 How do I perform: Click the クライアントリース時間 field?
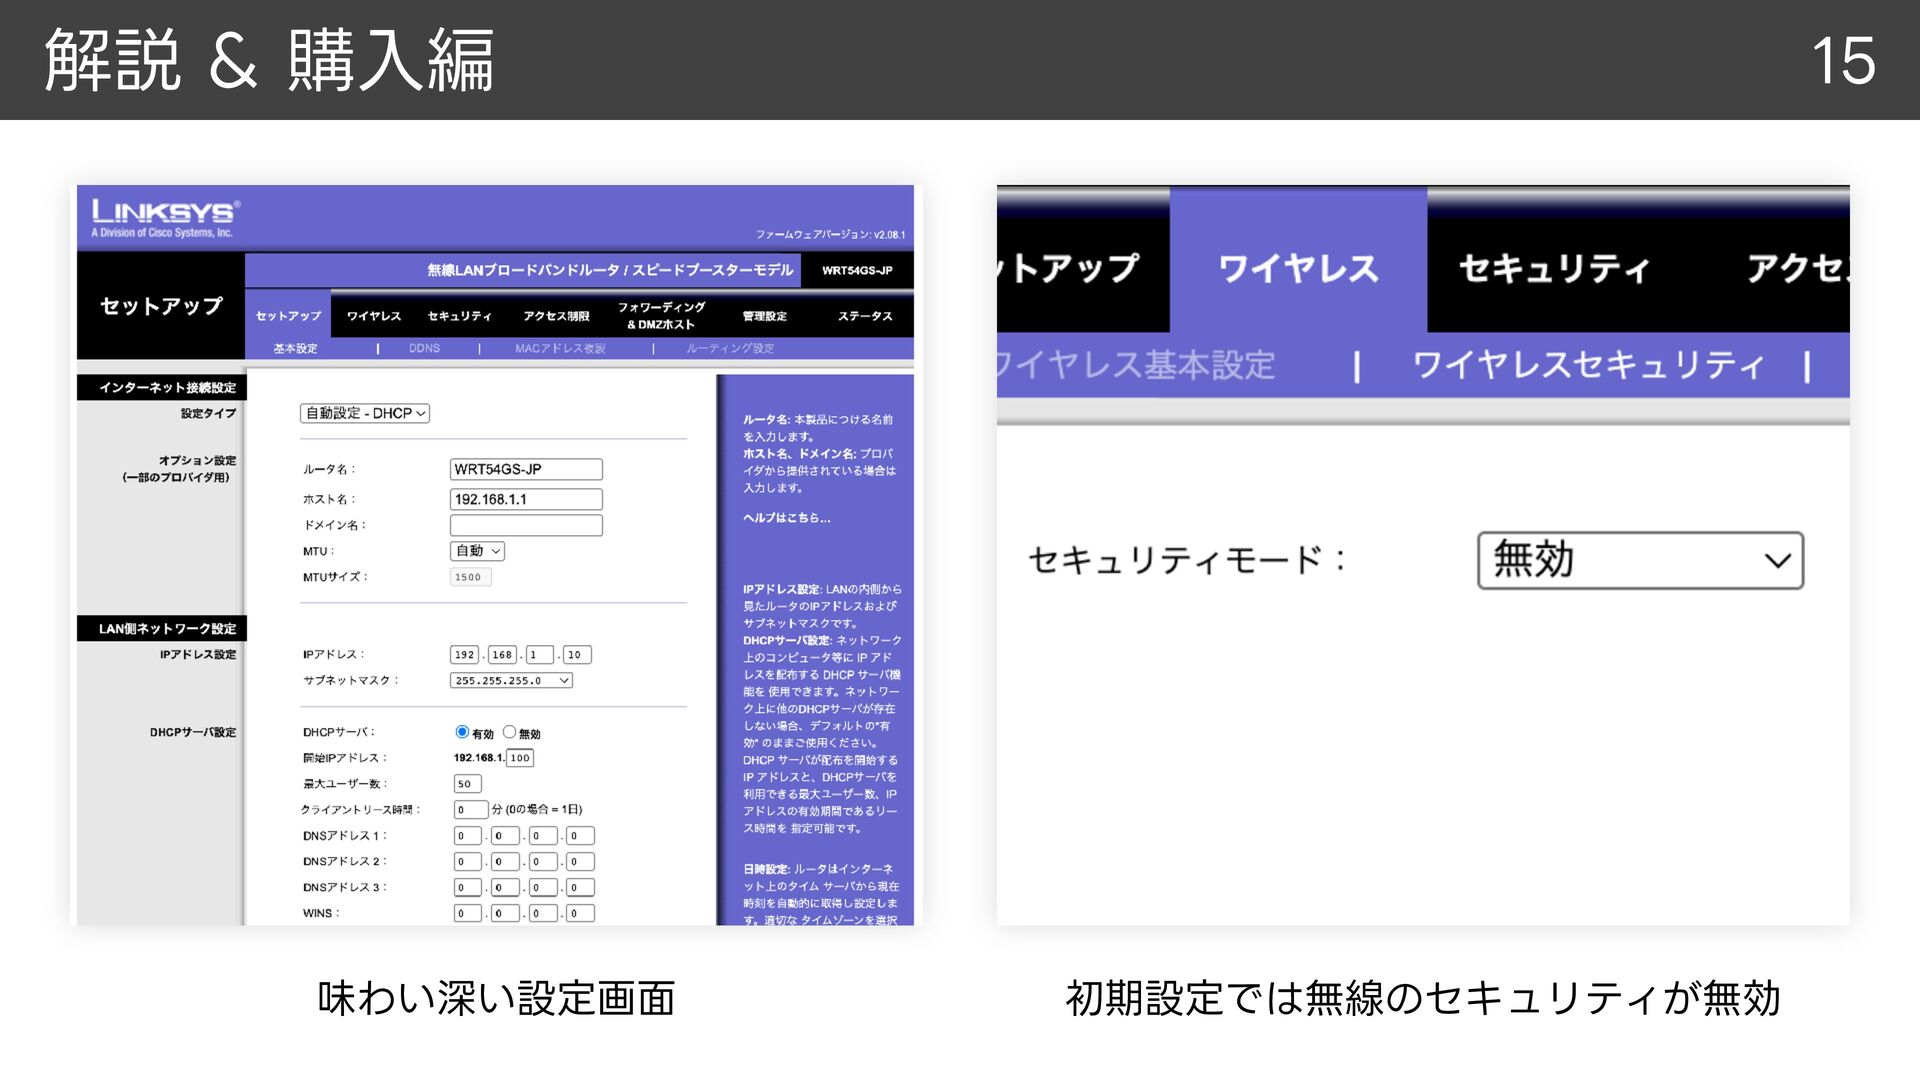pos(471,810)
